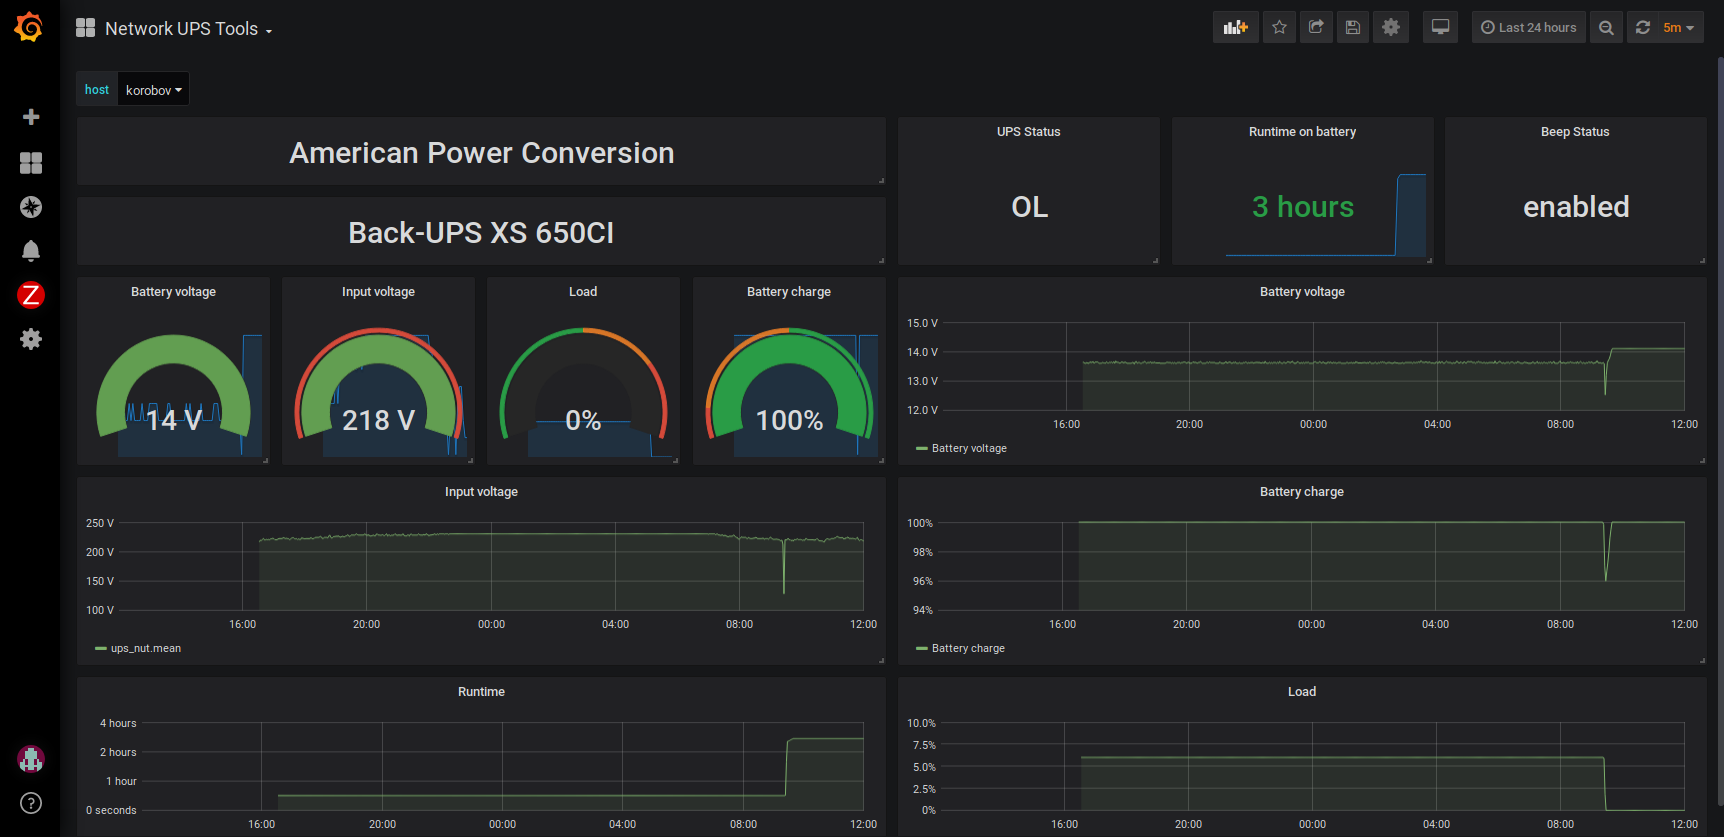Click the 100% battery charge gauge reading
Image resolution: width=1724 pixels, height=837 pixels.
pos(790,420)
